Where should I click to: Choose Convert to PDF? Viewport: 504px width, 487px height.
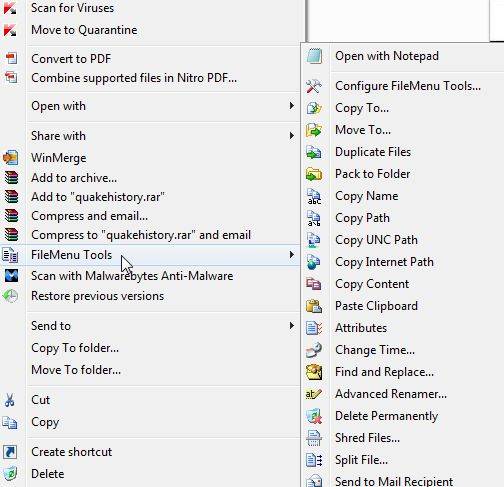coord(71,59)
